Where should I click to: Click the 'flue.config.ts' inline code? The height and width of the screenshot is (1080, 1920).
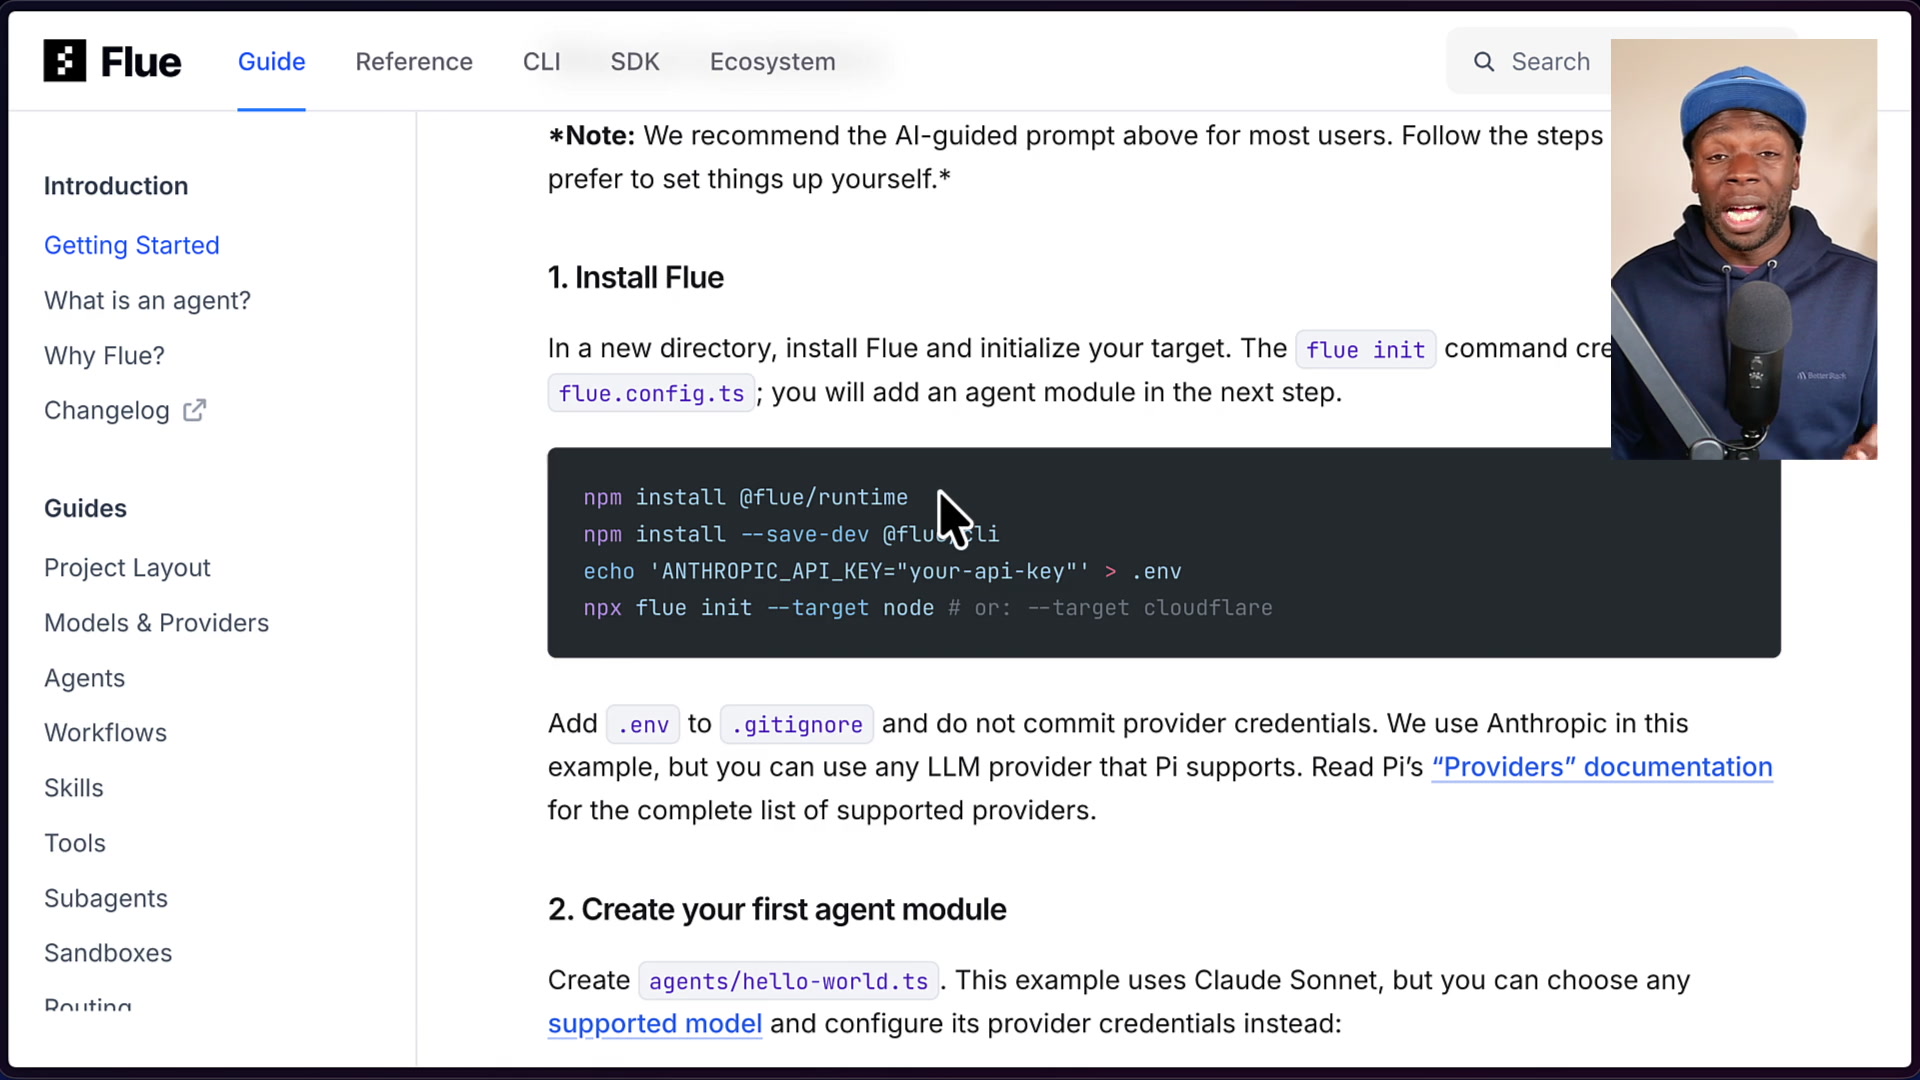[651, 393]
